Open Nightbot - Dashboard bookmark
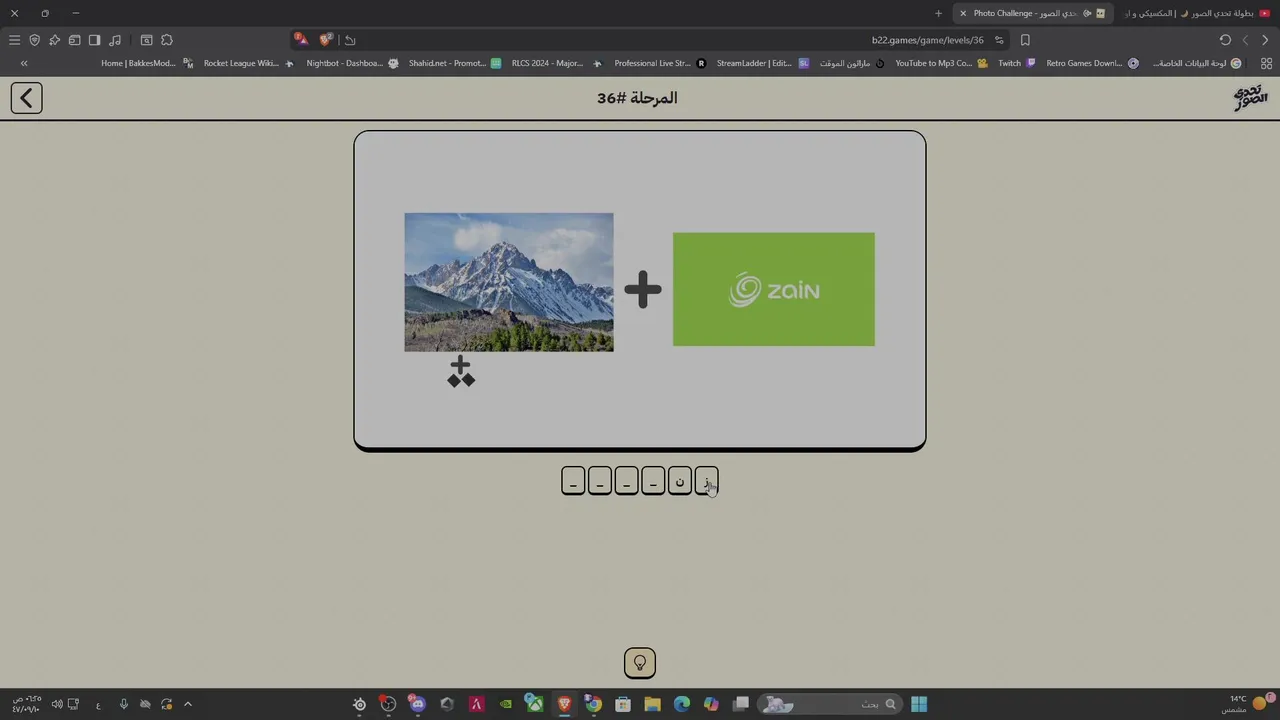The image size is (1280, 720). [351, 63]
